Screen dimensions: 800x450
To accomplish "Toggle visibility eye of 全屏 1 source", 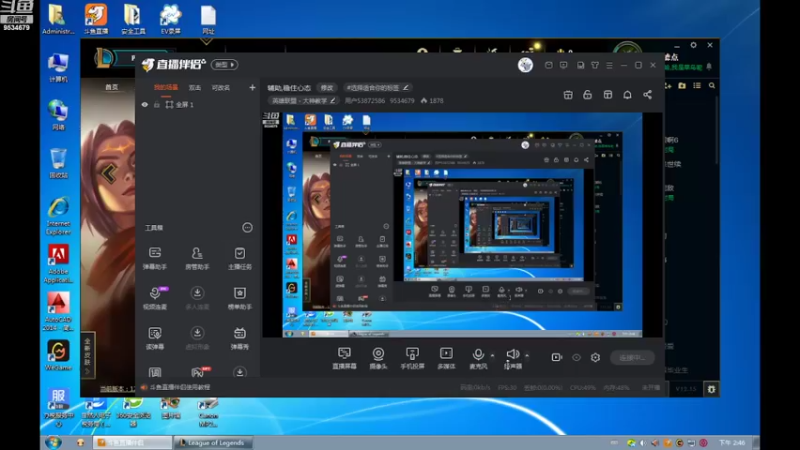I will 145,105.
